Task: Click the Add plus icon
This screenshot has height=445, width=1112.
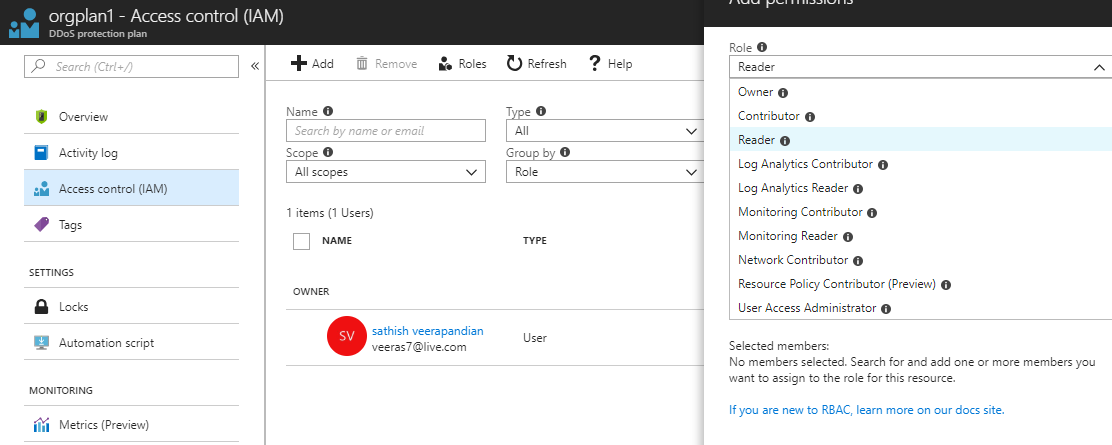Action: [298, 64]
